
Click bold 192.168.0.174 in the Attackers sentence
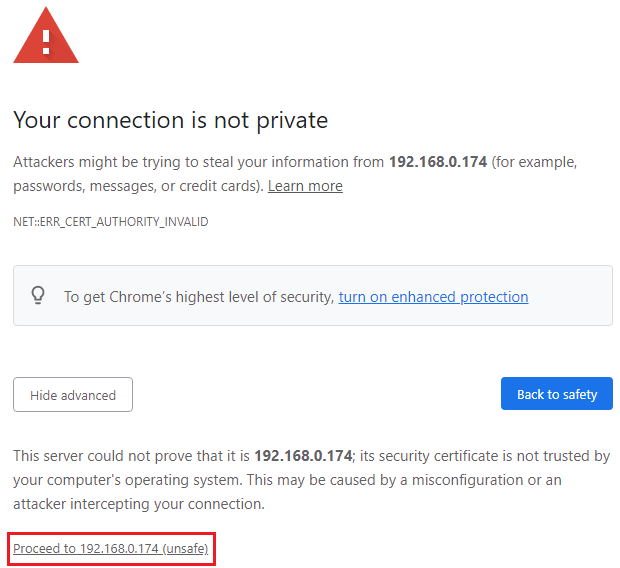click(437, 161)
